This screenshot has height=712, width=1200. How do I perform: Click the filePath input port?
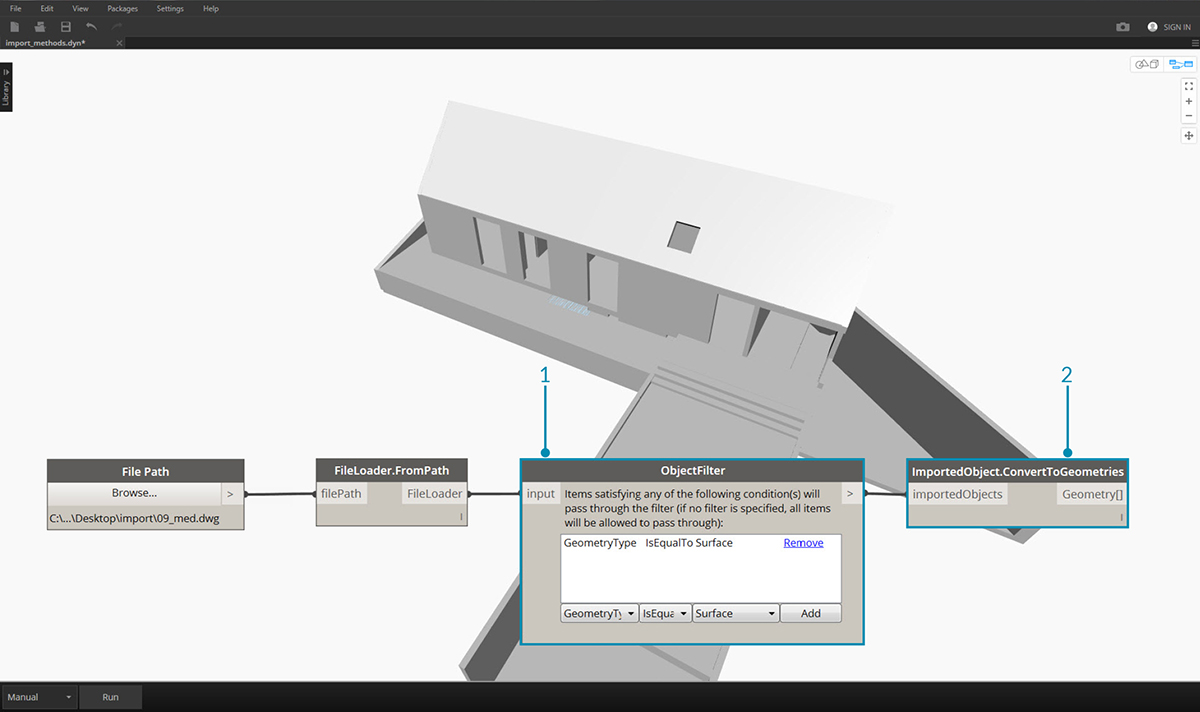(x=341, y=493)
